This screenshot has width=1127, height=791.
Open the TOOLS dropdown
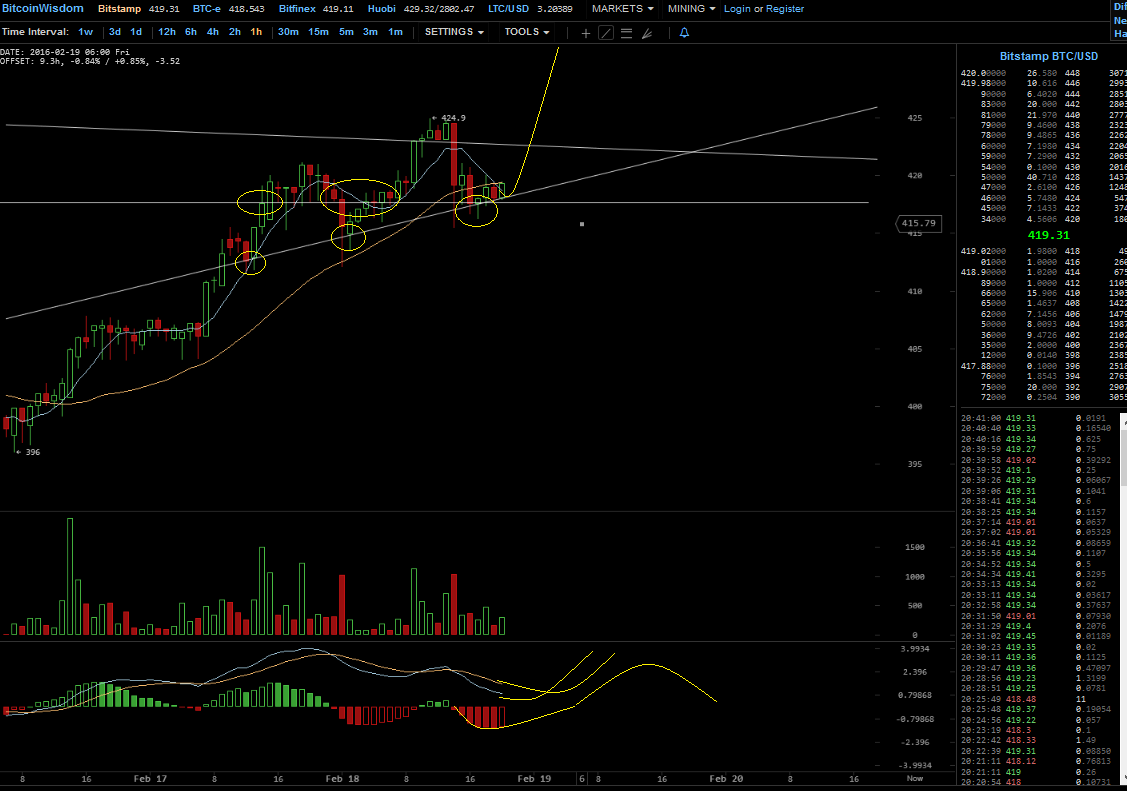point(527,32)
